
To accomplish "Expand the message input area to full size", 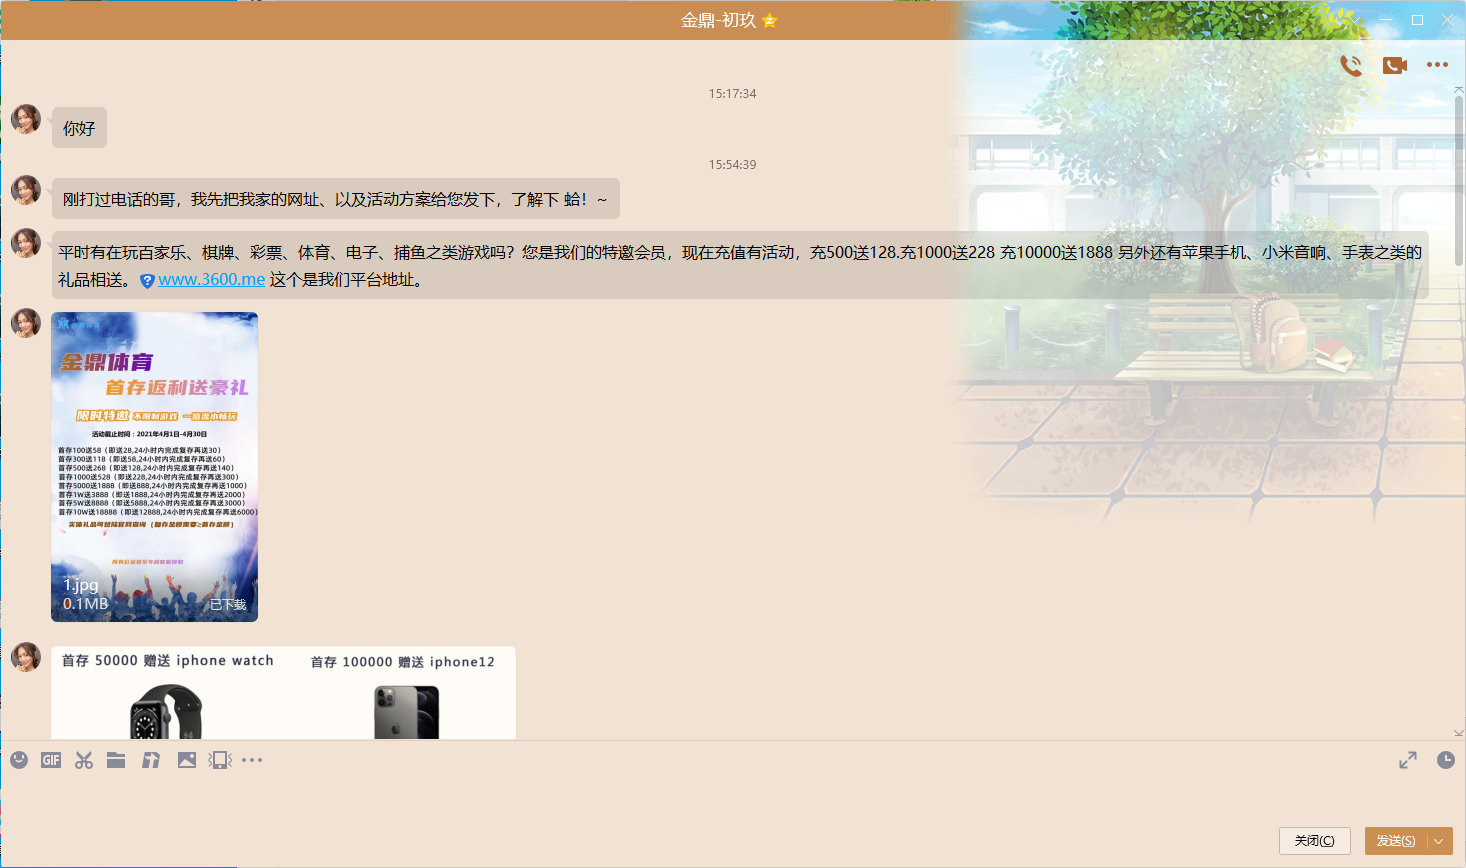I will (1408, 760).
